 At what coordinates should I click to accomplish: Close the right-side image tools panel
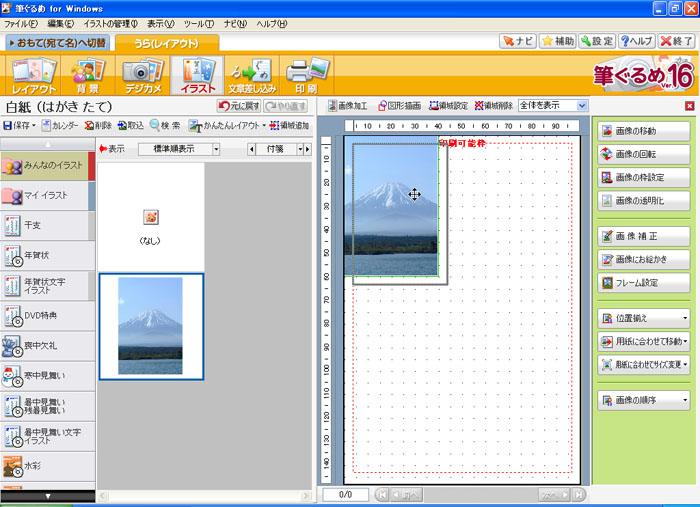pos(689,105)
